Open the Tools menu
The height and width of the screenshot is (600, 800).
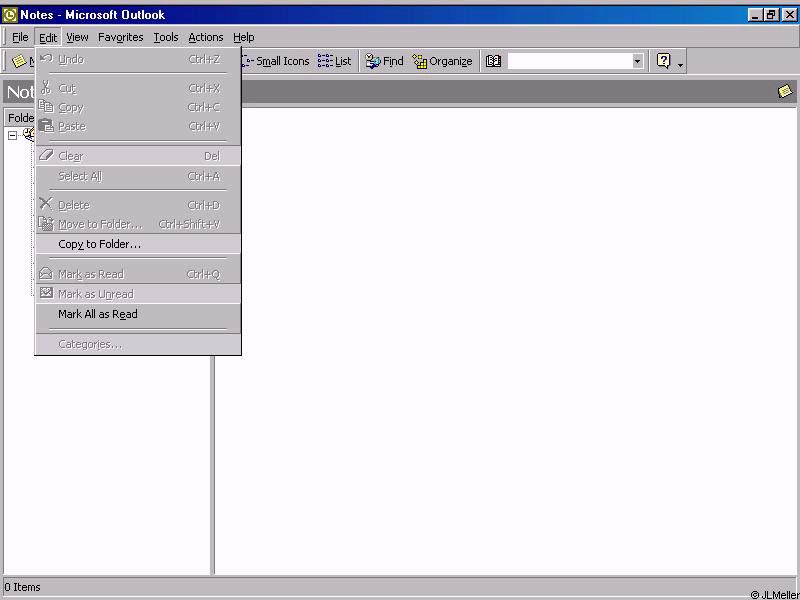tap(166, 37)
